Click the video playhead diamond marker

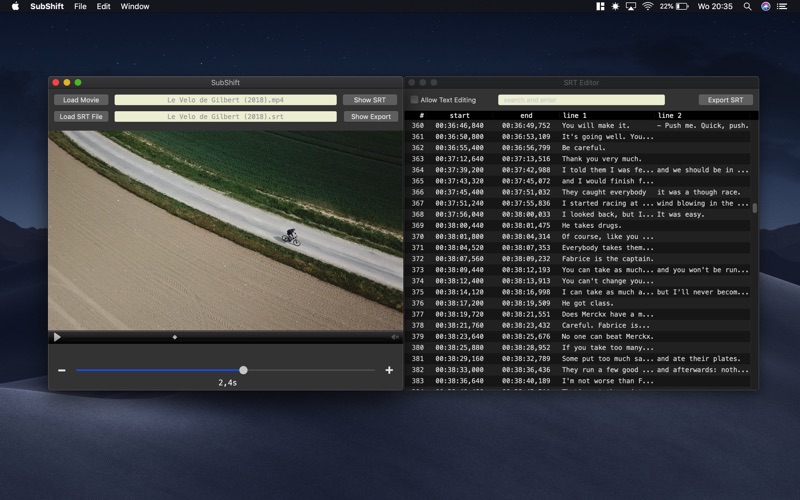(x=175, y=337)
